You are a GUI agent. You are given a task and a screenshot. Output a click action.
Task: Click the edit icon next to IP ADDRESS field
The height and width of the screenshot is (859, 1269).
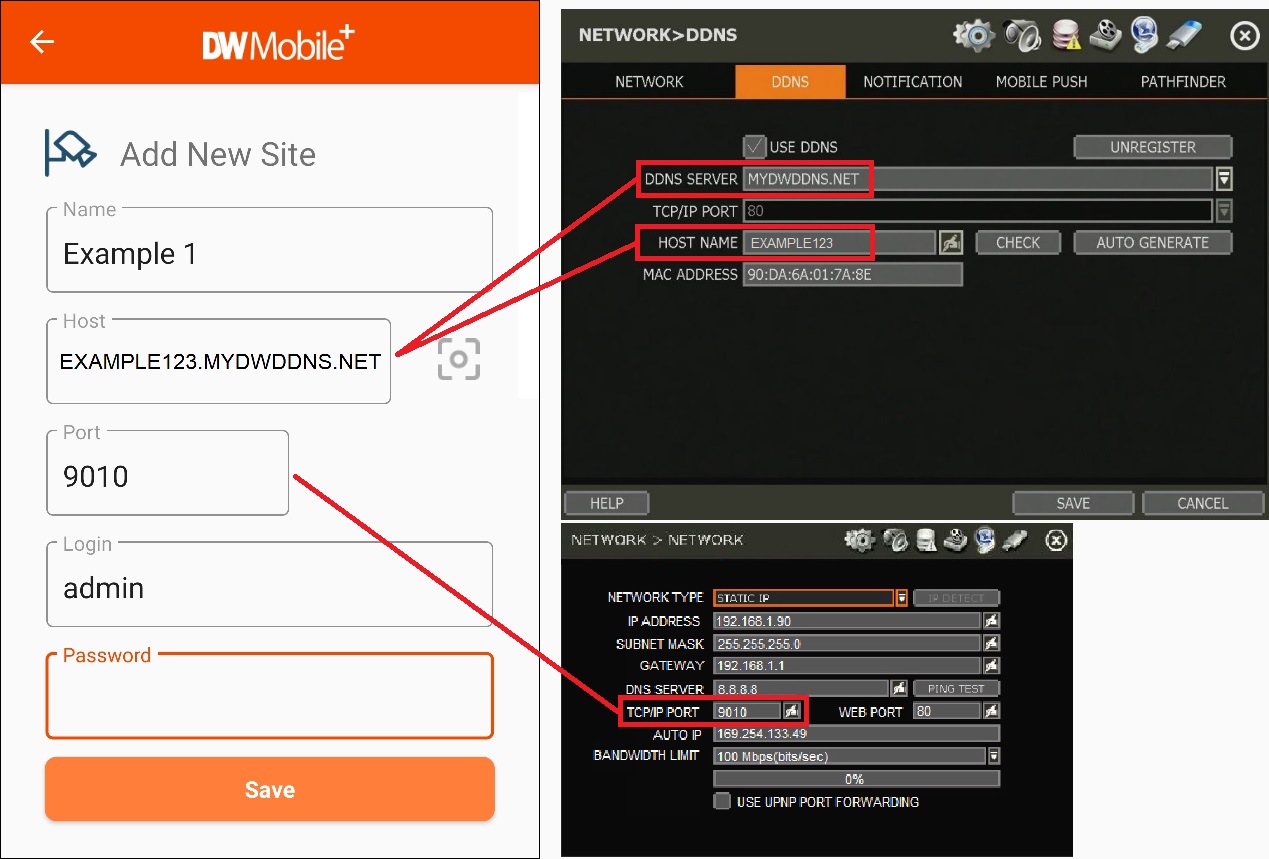pos(991,621)
